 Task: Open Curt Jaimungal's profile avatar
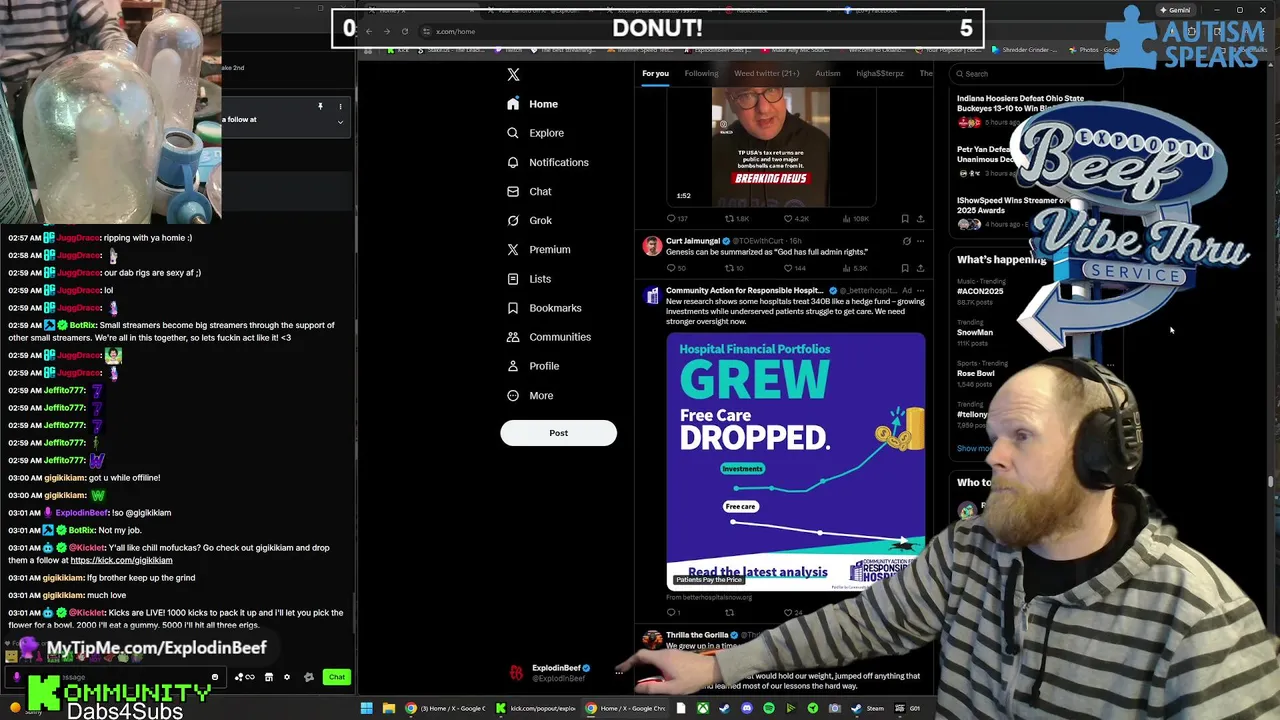(652, 246)
